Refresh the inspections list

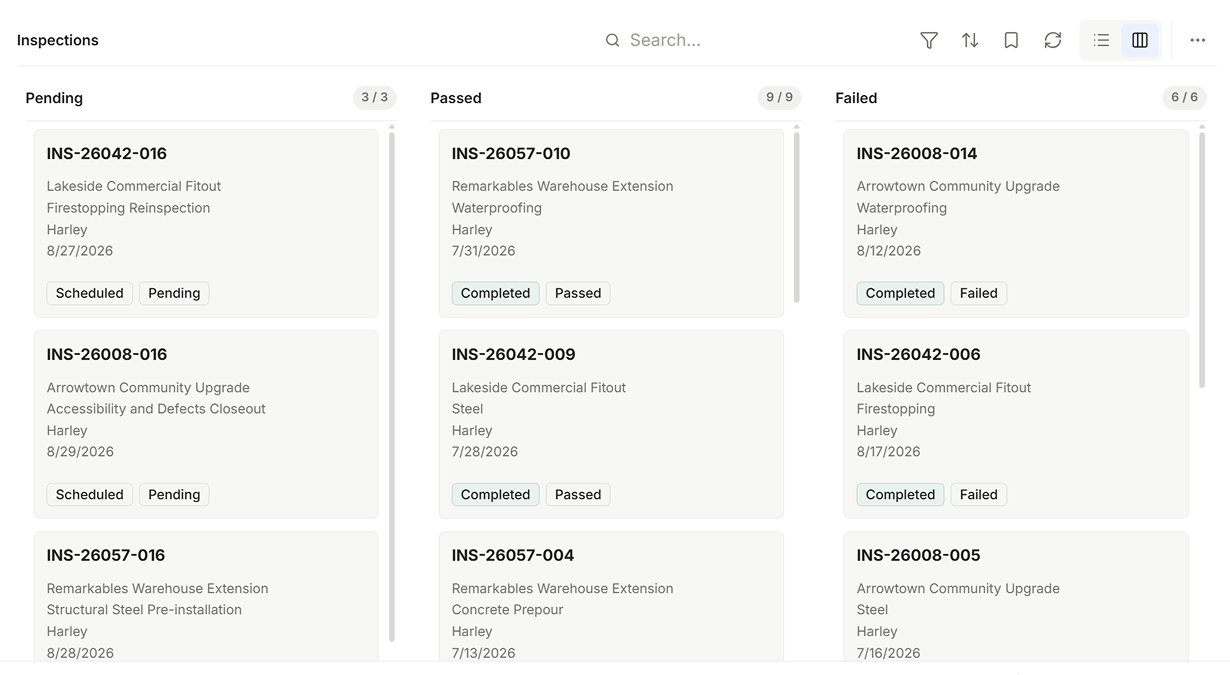[x=1053, y=40]
